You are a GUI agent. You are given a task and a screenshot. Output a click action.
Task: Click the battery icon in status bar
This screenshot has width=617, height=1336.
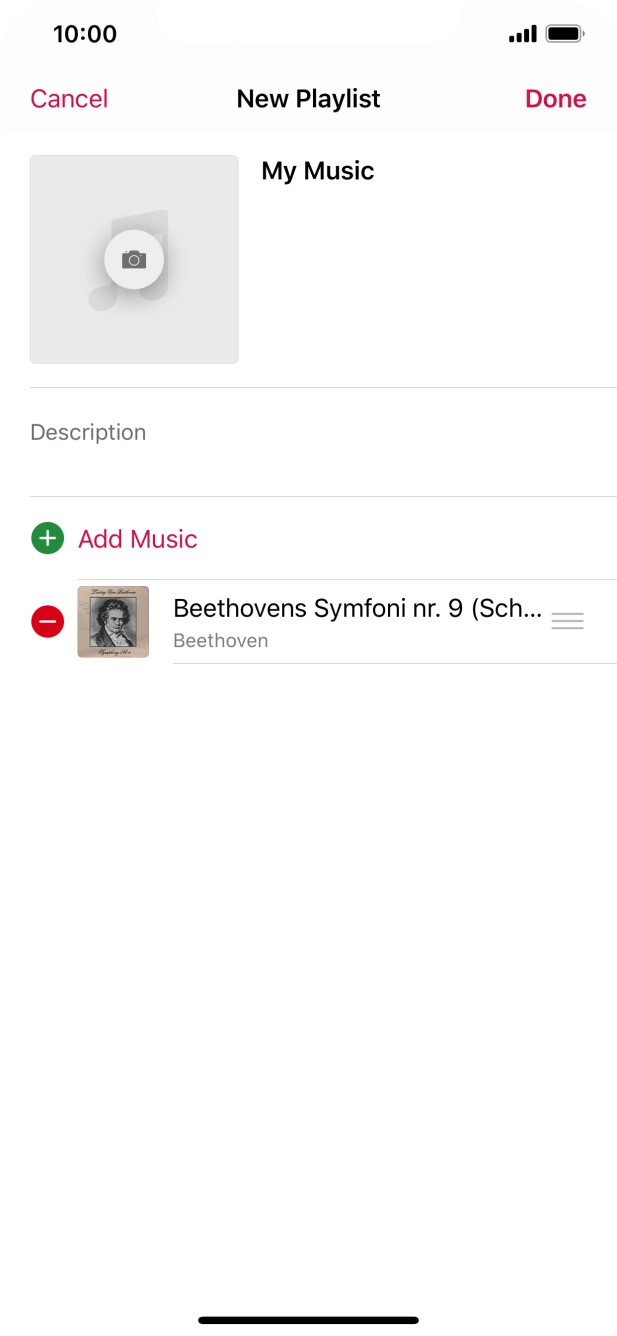pyautogui.click(x=565, y=35)
